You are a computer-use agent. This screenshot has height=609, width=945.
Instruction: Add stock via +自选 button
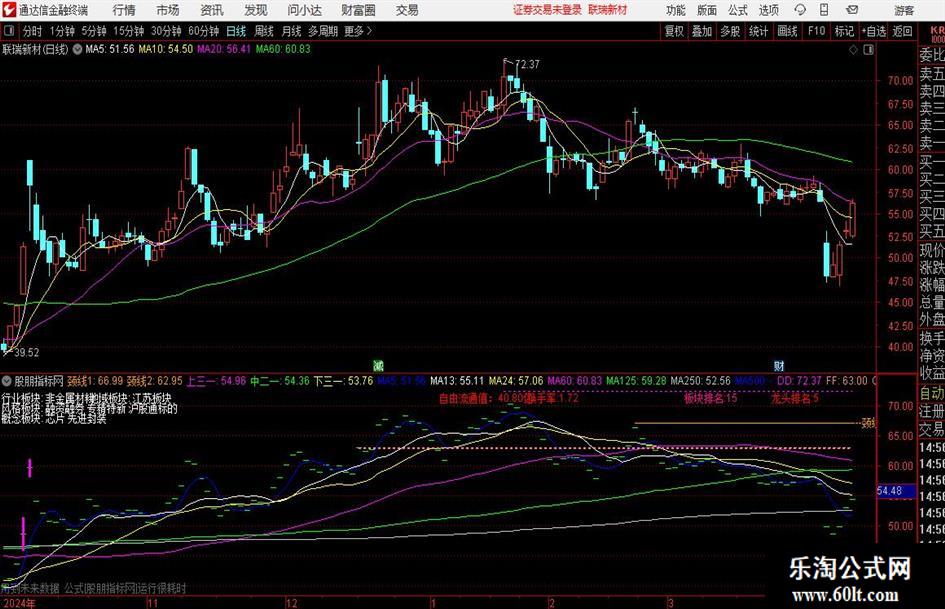[x=874, y=31]
